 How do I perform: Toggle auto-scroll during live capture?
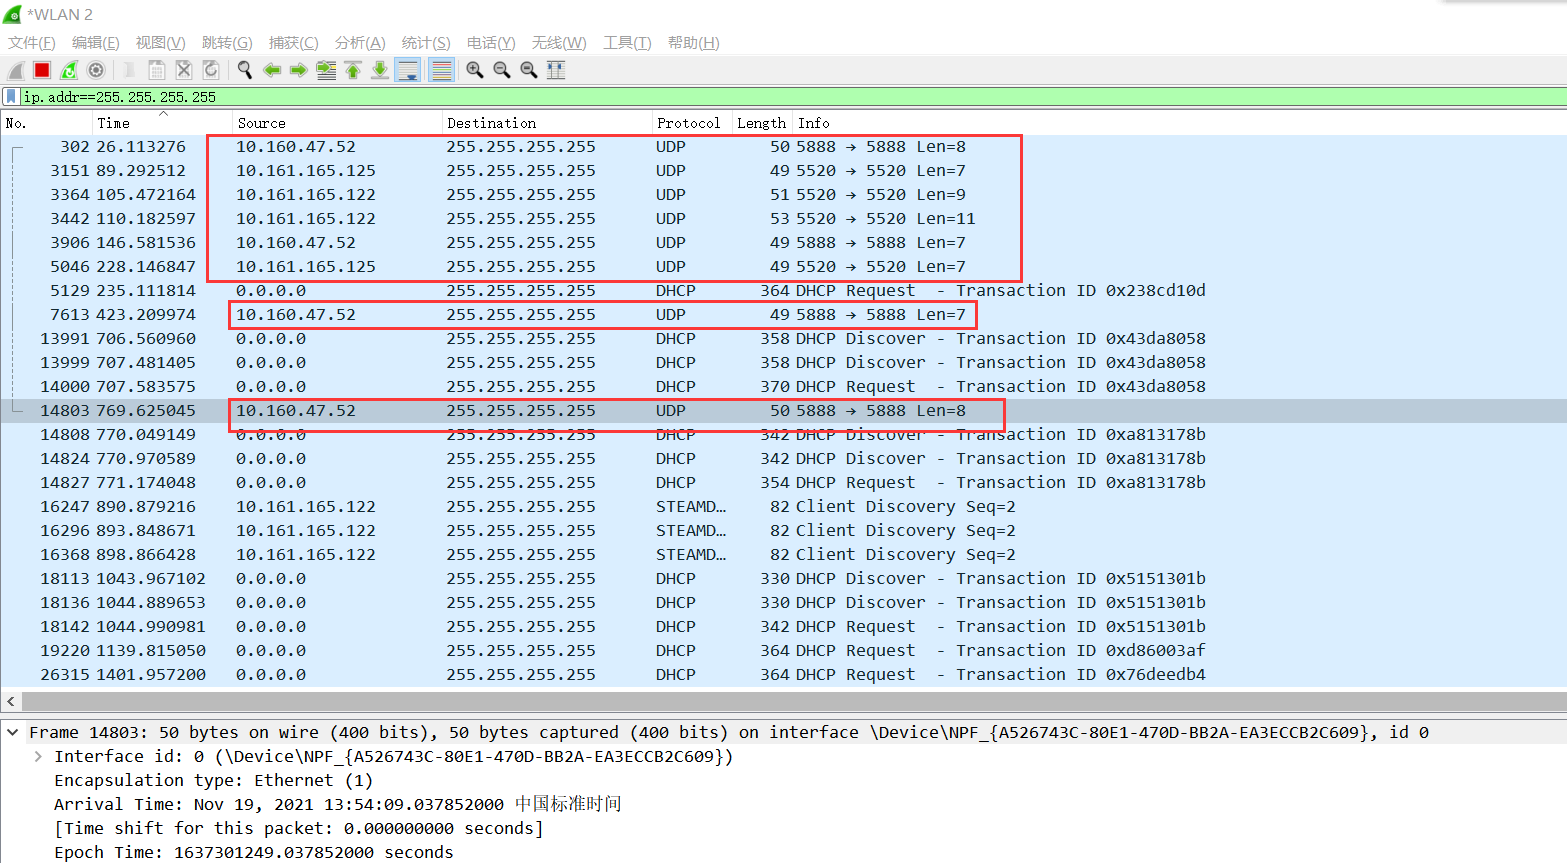point(408,70)
